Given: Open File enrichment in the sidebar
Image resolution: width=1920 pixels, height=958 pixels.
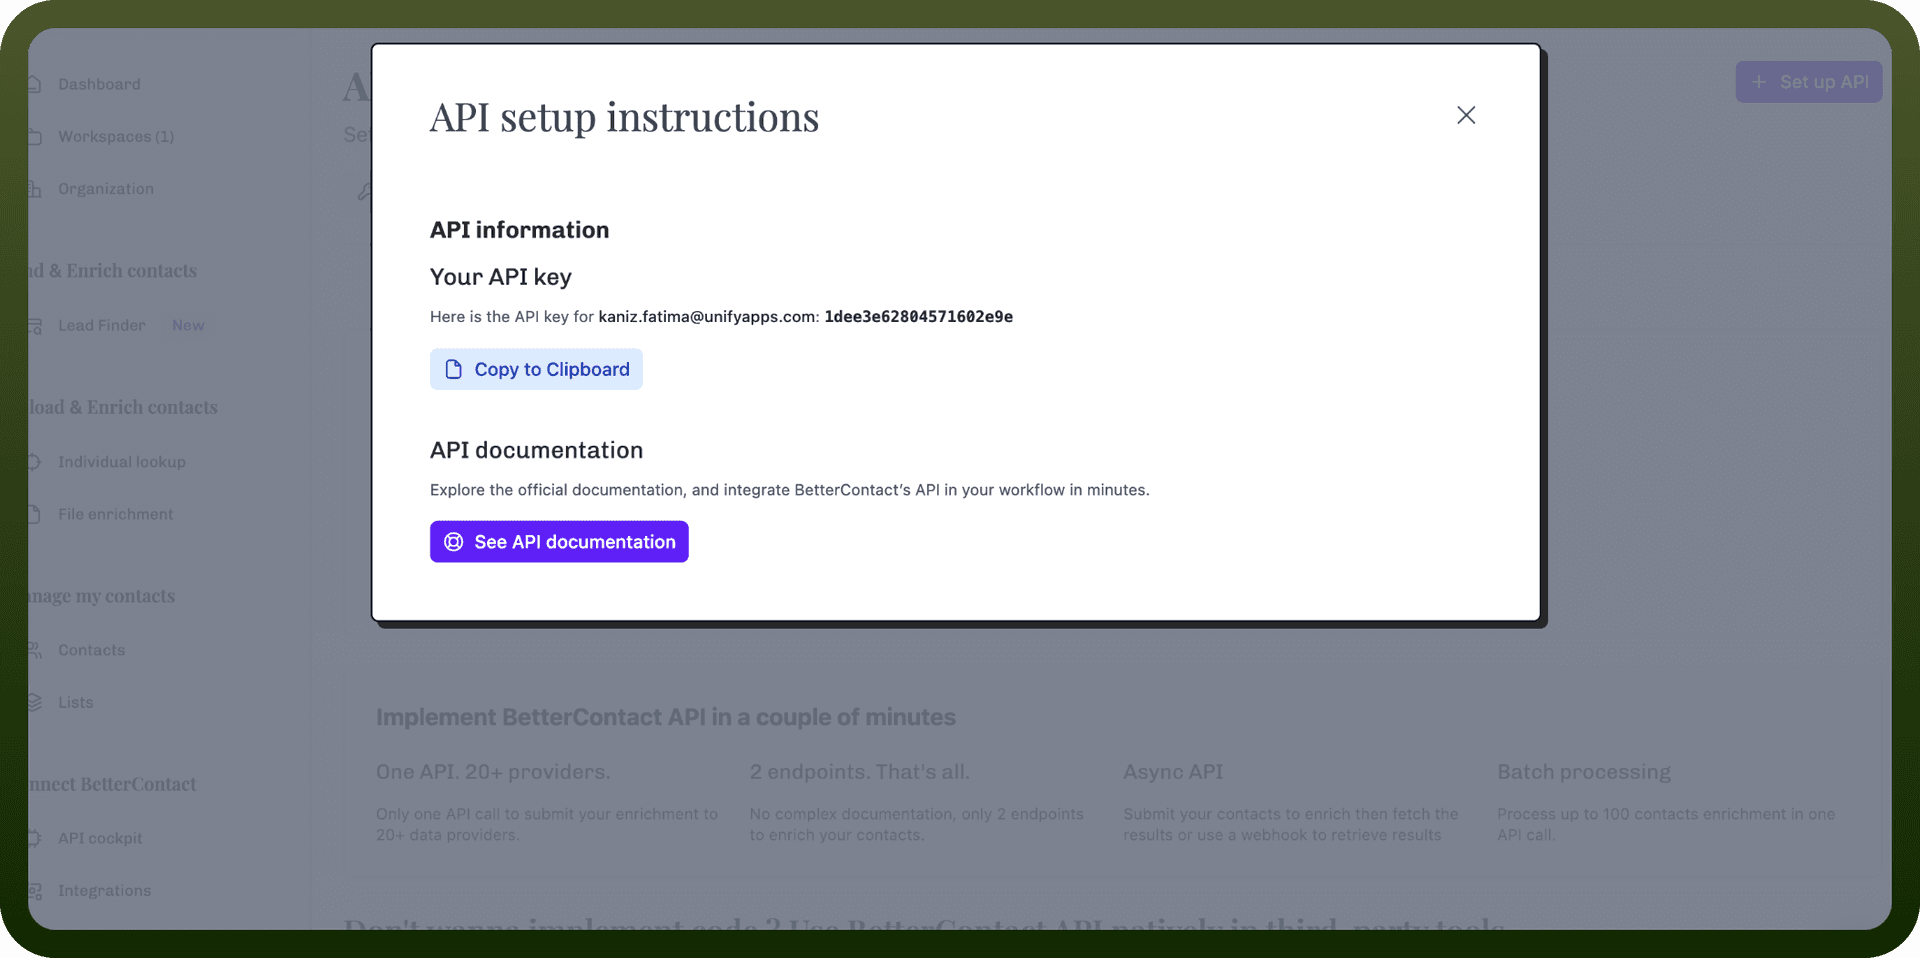Looking at the screenshot, I should click(116, 514).
